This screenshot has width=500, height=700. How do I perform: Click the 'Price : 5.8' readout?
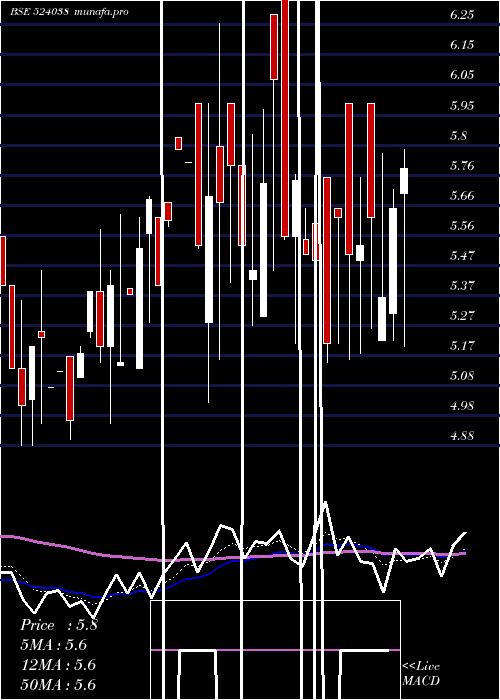58,625
